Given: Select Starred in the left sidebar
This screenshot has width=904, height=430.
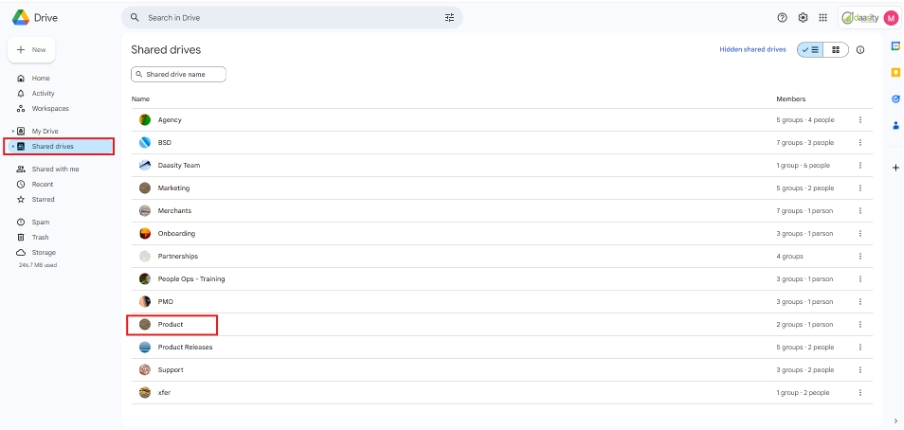Looking at the screenshot, I should (42, 199).
